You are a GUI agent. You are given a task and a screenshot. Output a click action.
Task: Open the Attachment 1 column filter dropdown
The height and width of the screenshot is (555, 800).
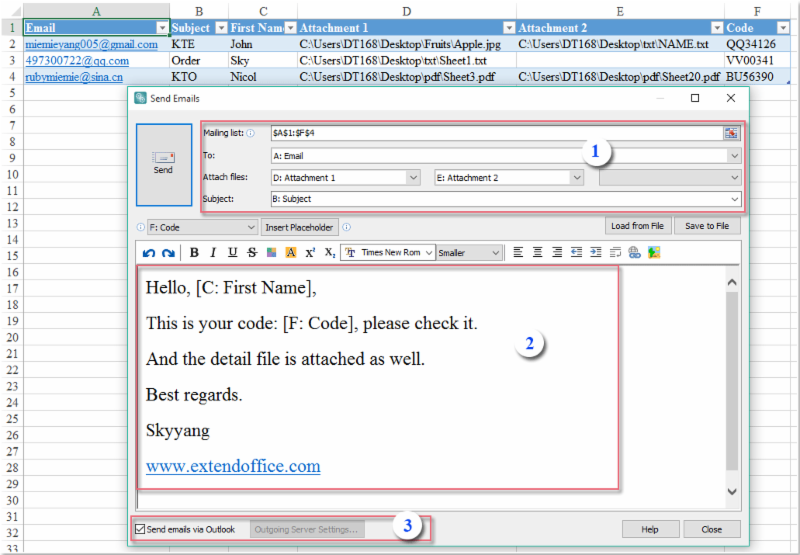pyautogui.click(x=509, y=28)
